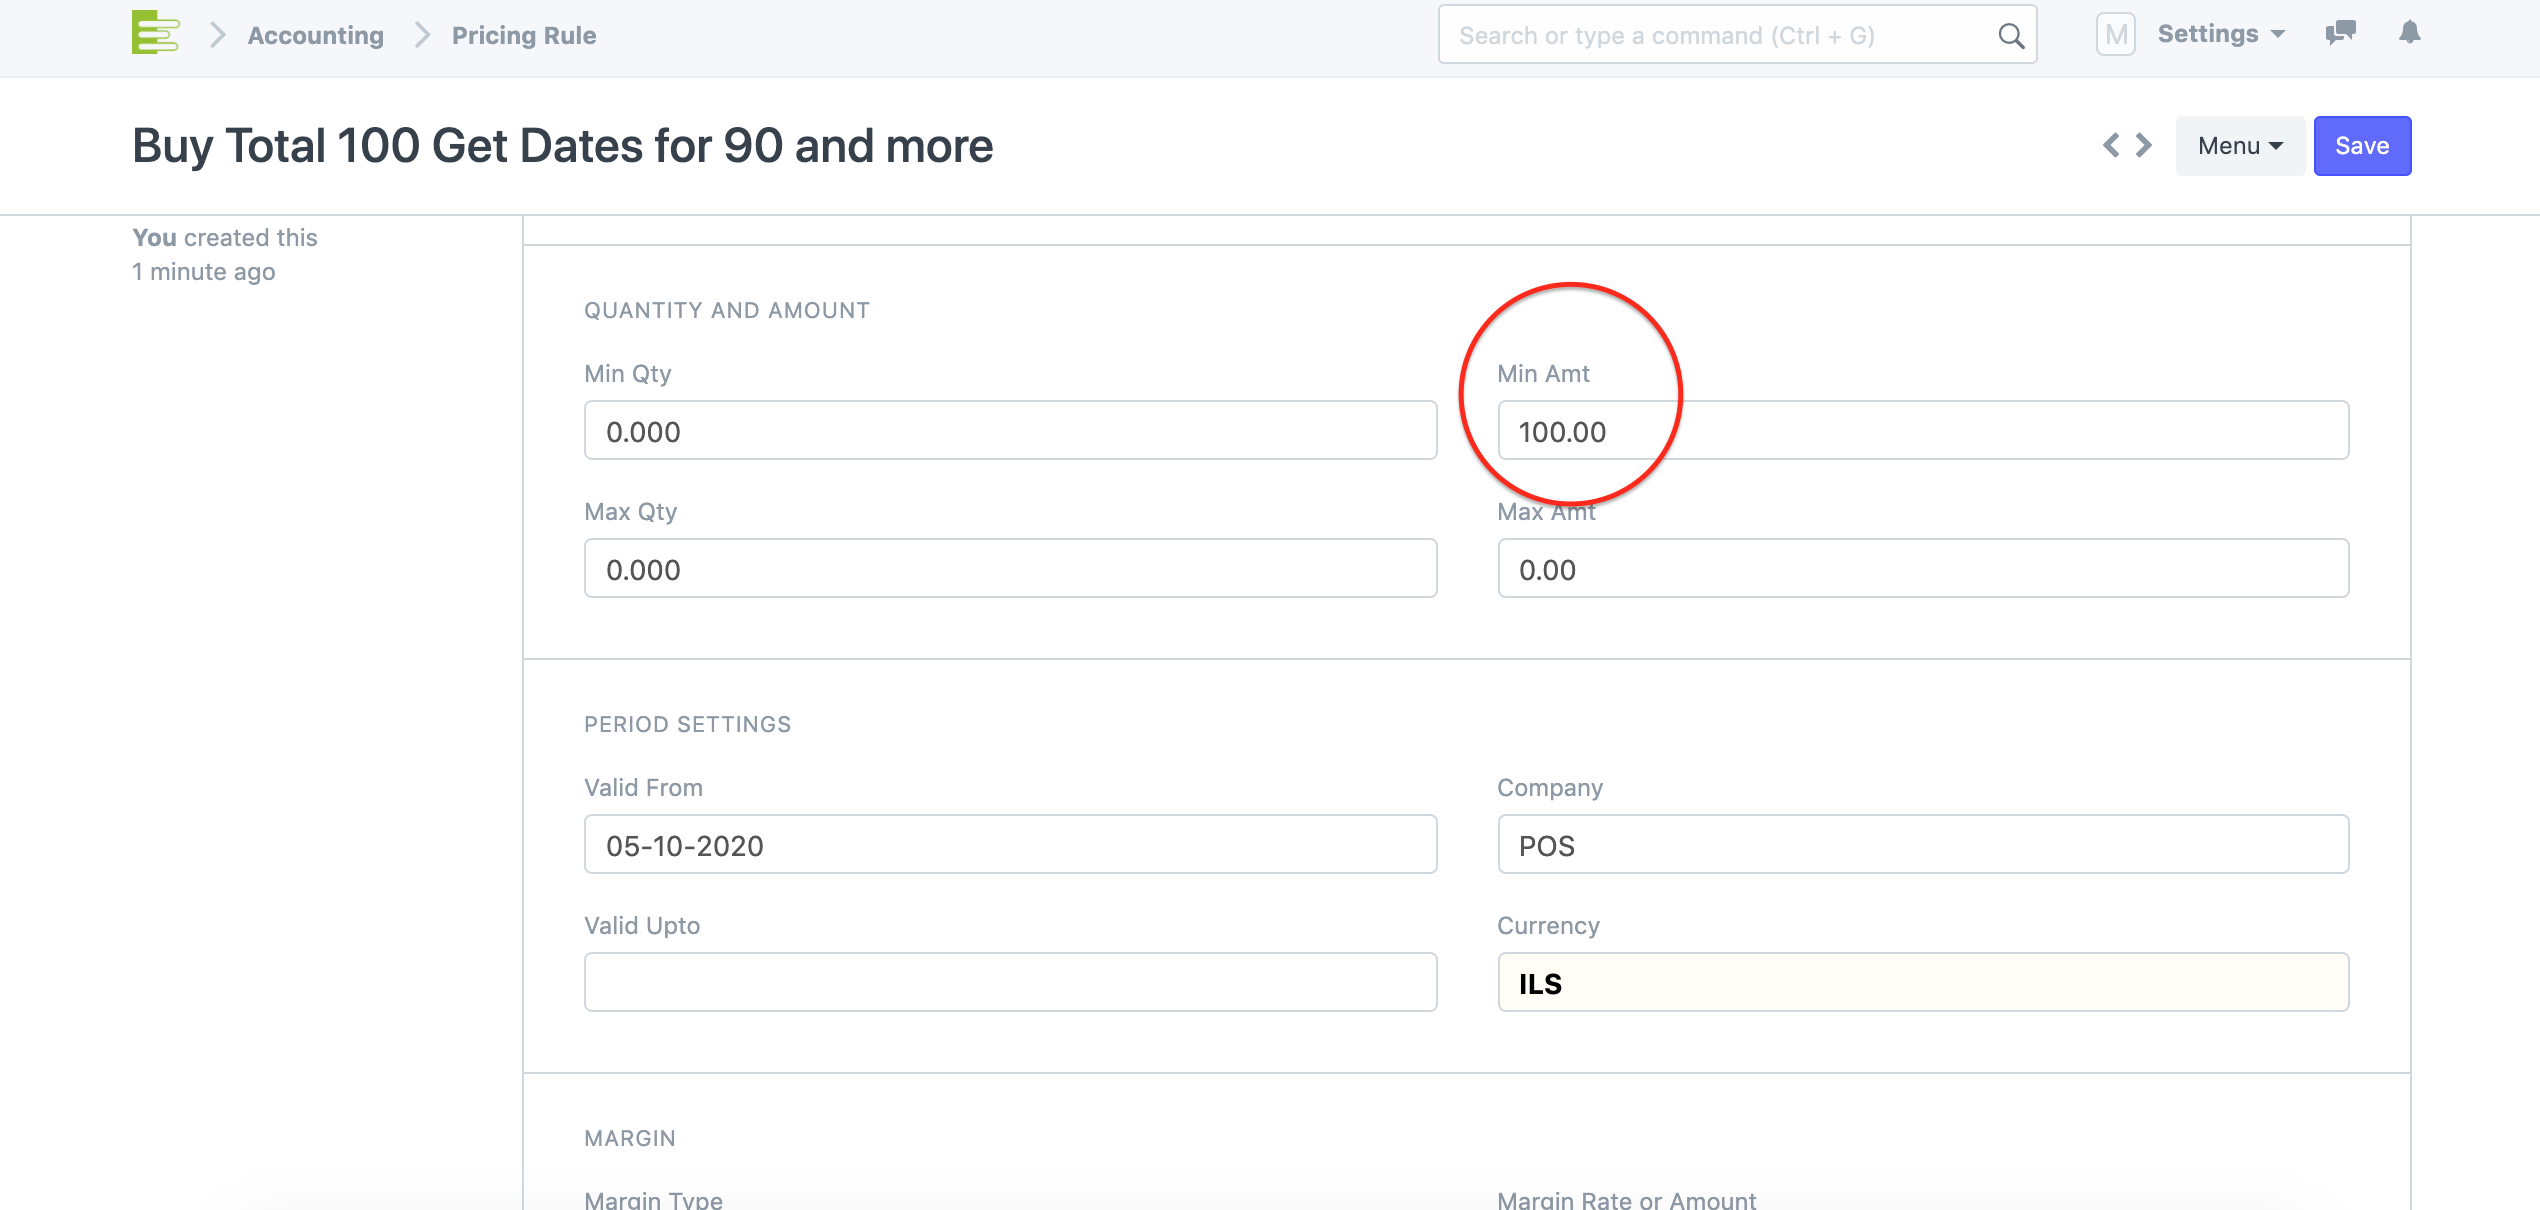2540x1210 pixels.
Task: Click the Save button
Action: (2361, 146)
